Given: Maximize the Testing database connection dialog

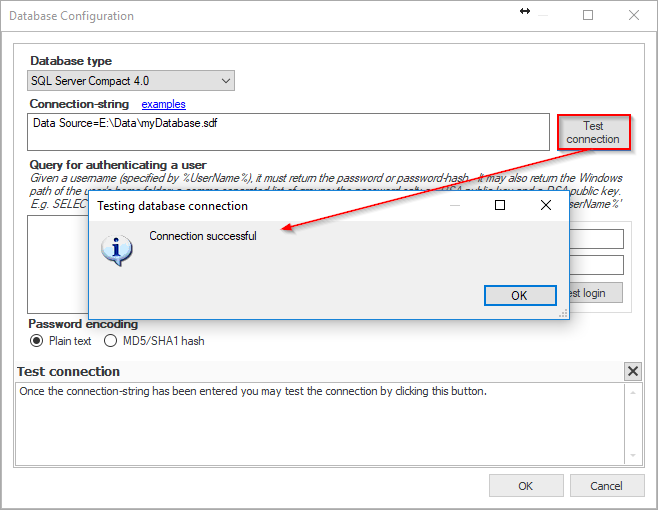Looking at the screenshot, I should [500, 205].
